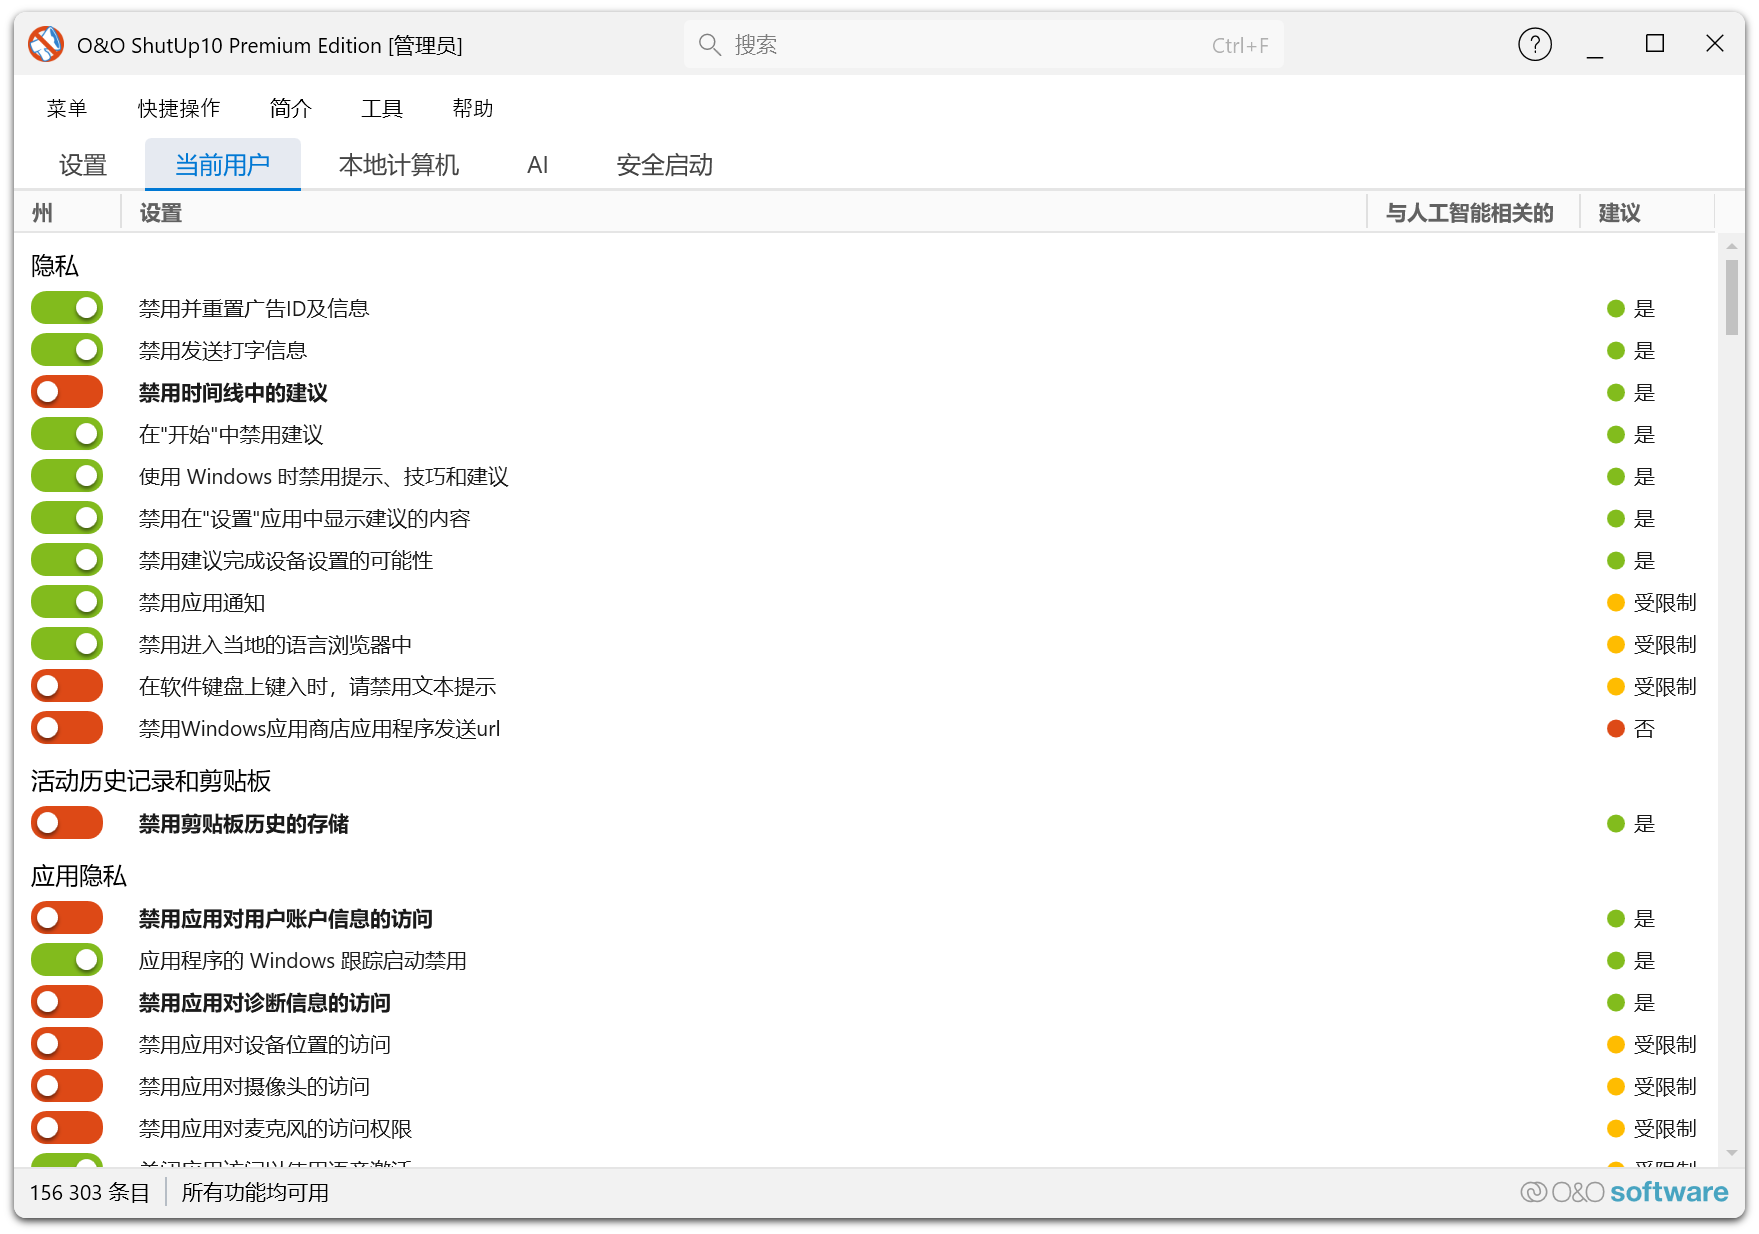Click the vertical scrollbar thumb
The width and height of the screenshot is (1759, 1234).
tap(1732, 298)
